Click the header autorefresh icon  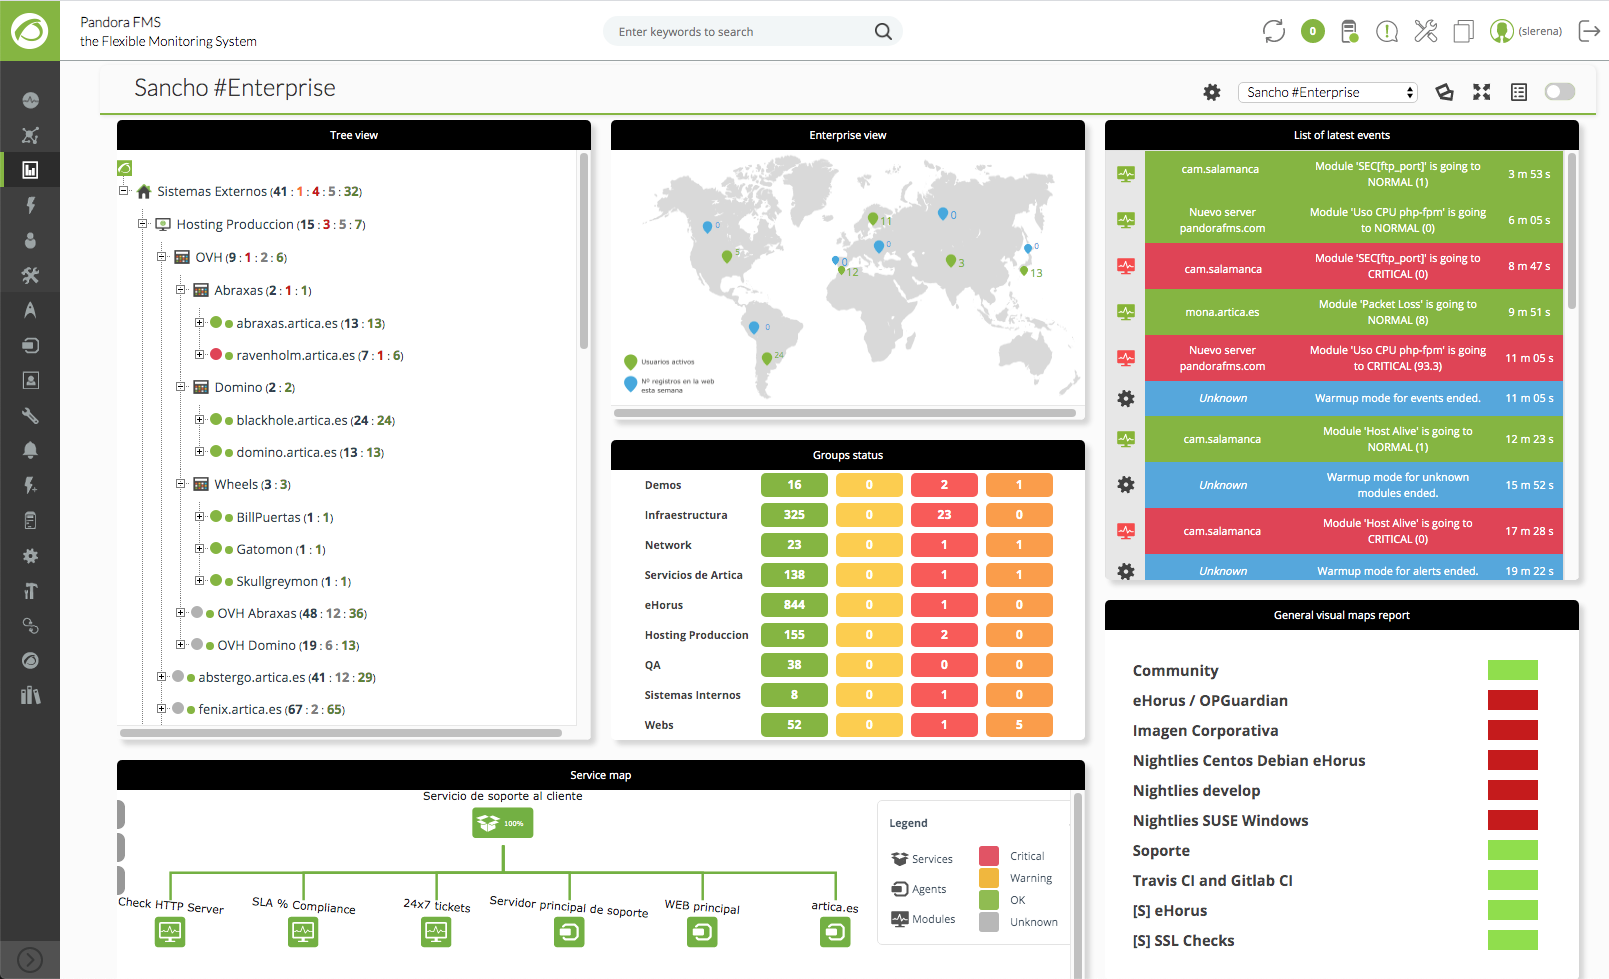coord(1273,31)
